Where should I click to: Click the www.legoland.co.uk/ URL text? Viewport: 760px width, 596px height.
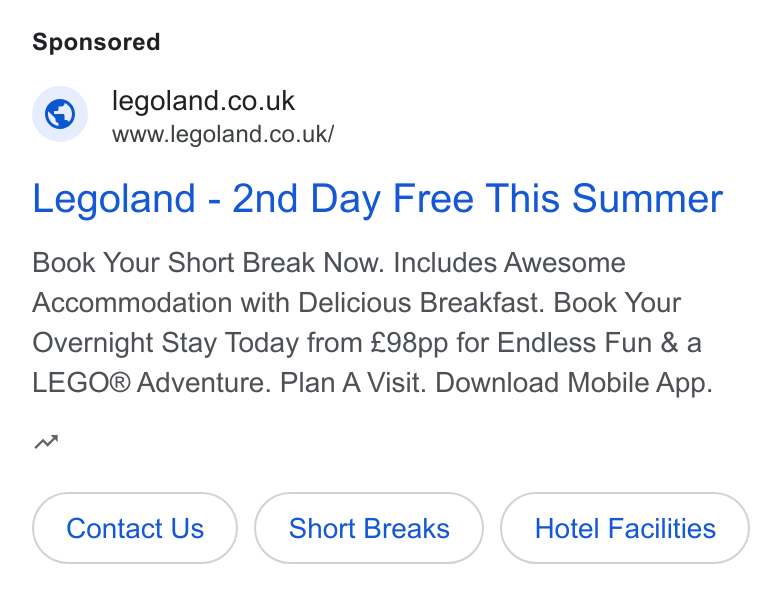(223, 134)
